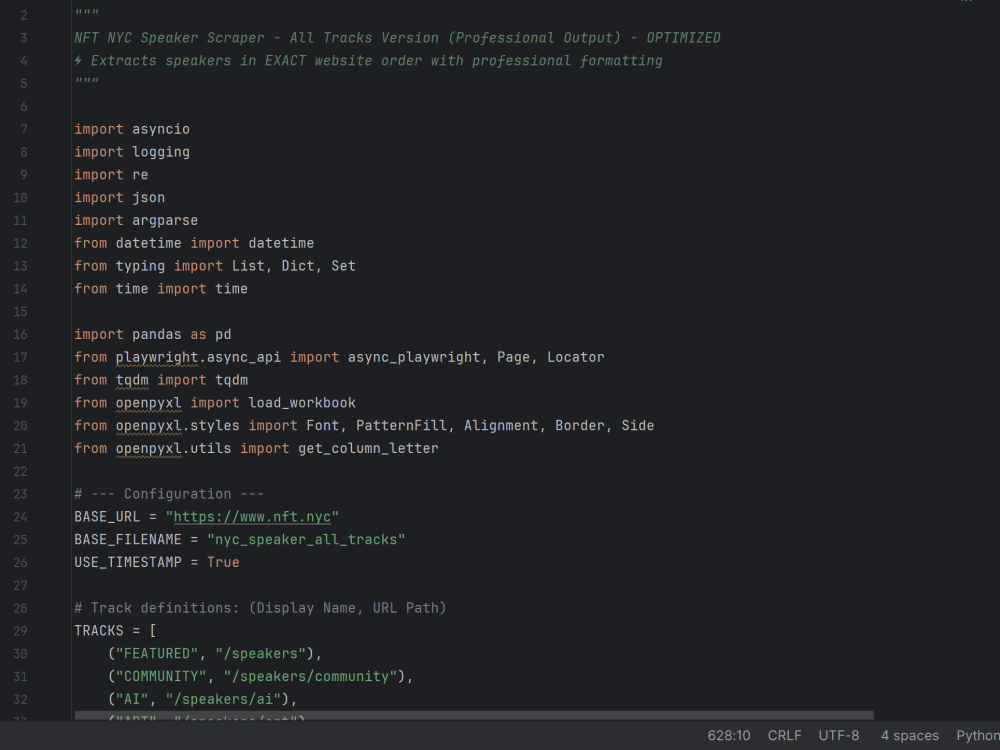Screen dimensions: 1000x750
Task: Open the 4 spaces indent settings
Action: [909, 735]
